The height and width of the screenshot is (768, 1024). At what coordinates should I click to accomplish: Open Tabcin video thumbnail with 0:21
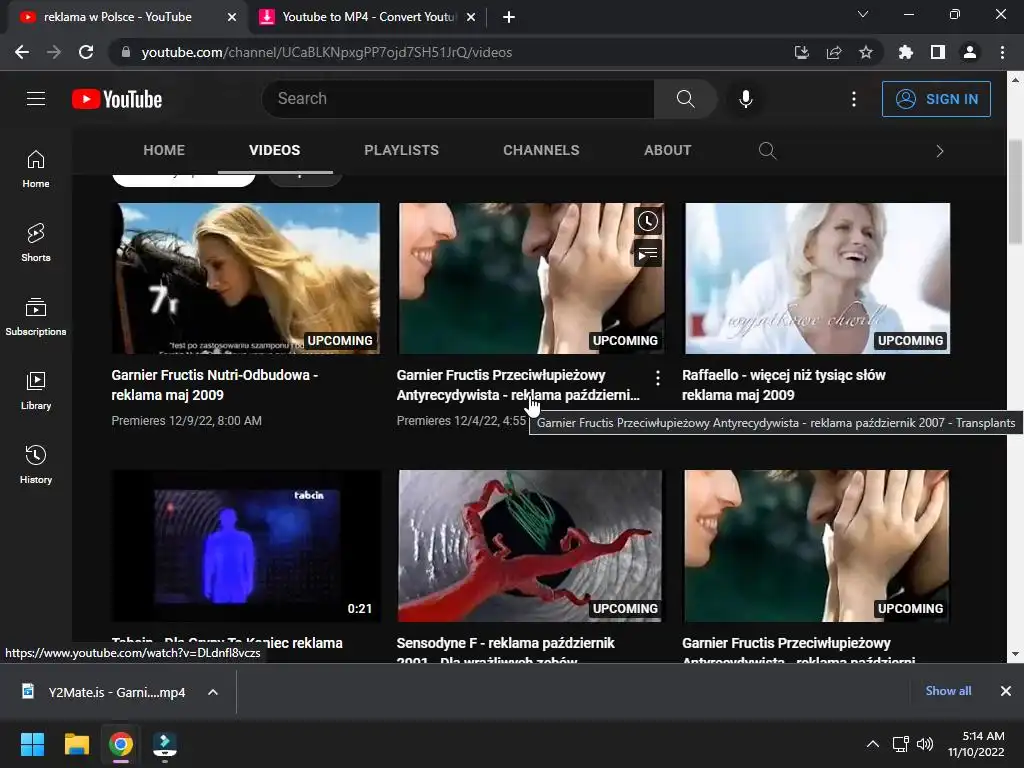click(246, 546)
